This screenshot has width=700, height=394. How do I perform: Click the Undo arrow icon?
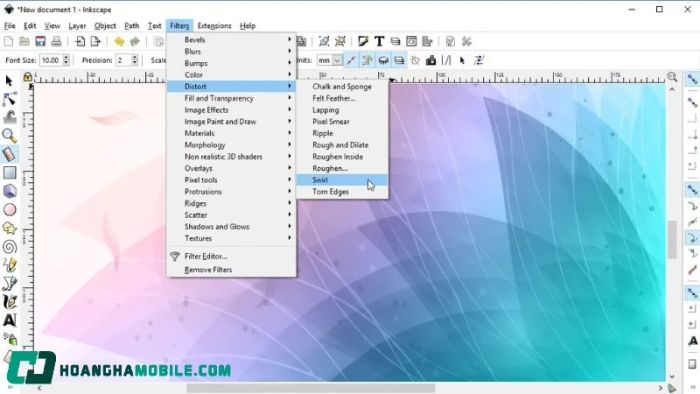pos(119,41)
